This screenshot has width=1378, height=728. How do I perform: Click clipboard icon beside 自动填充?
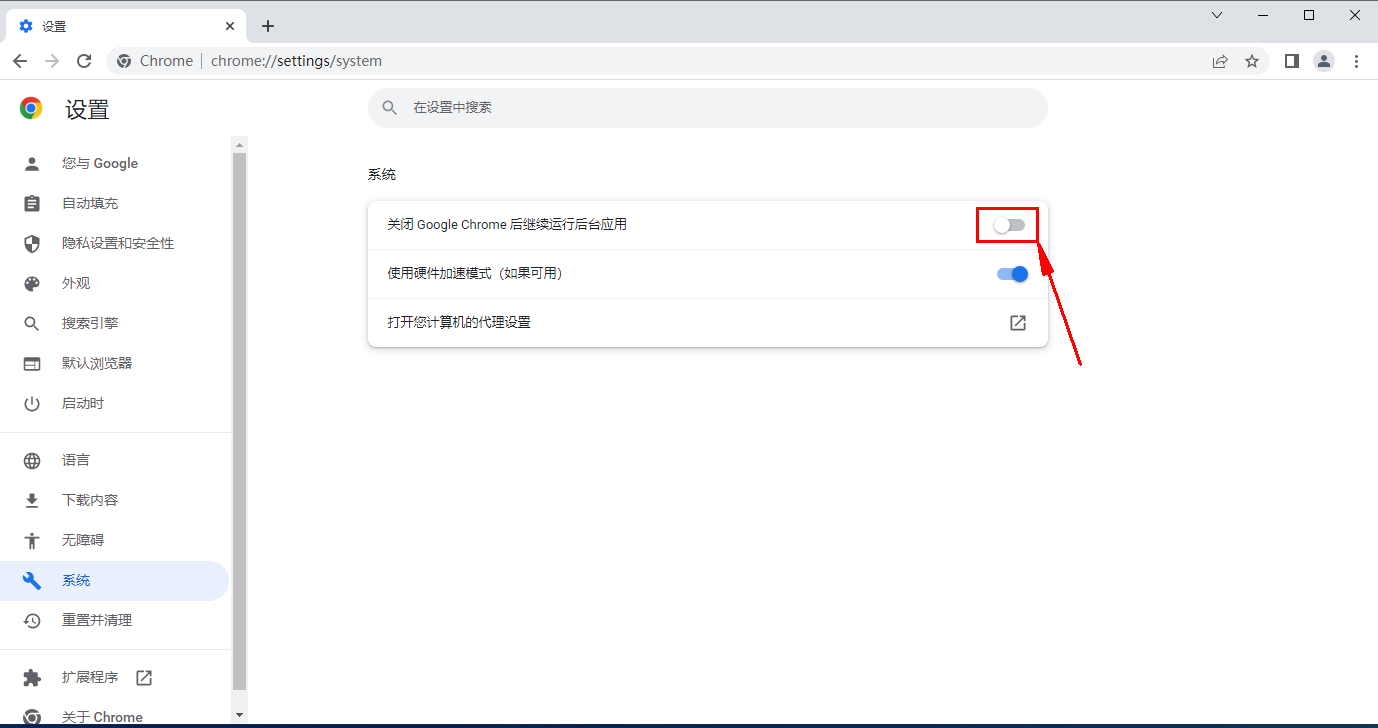coord(32,203)
